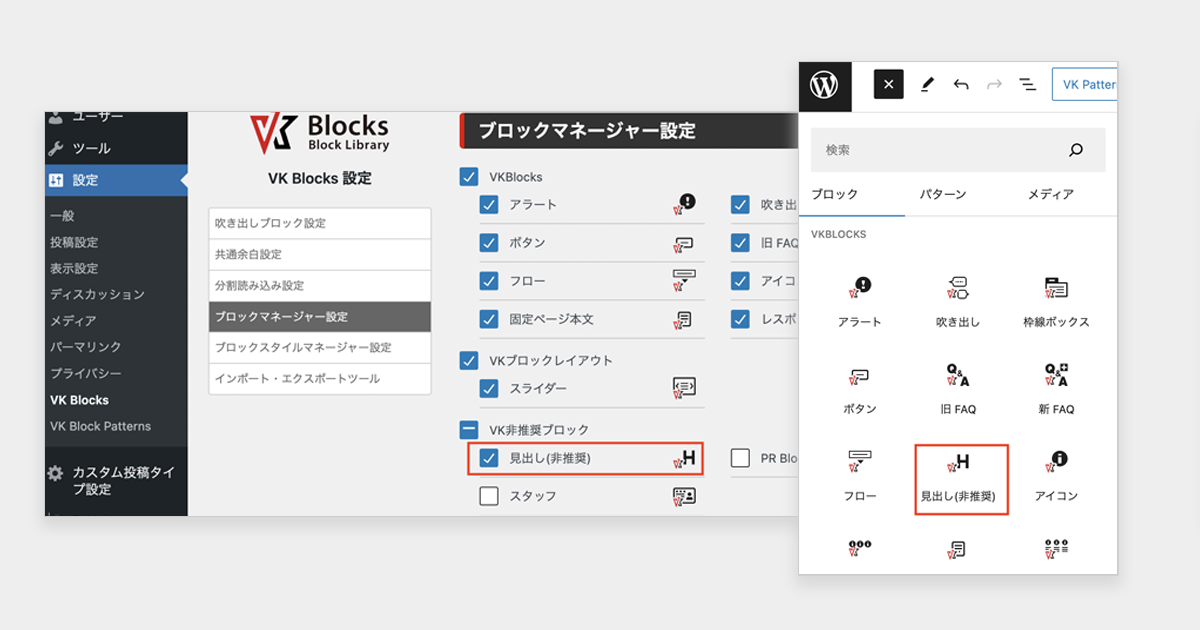Screen dimensions: 1200x630
Task: Switch to the パターン tab
Action: tap(942, 194)
